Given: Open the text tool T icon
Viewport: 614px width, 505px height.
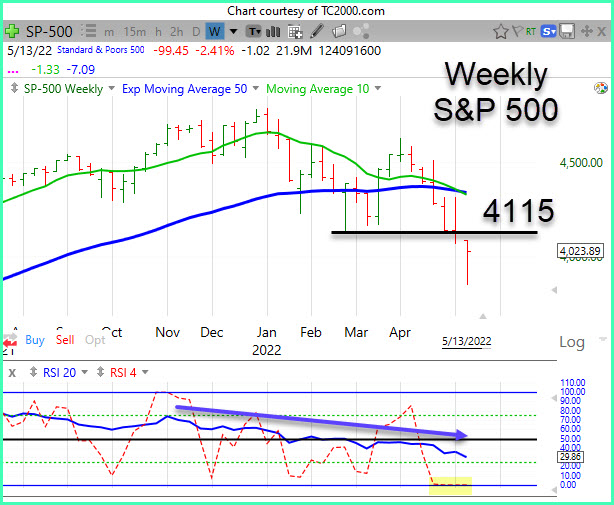Looking at the screenshot, I should click(253, 31).
